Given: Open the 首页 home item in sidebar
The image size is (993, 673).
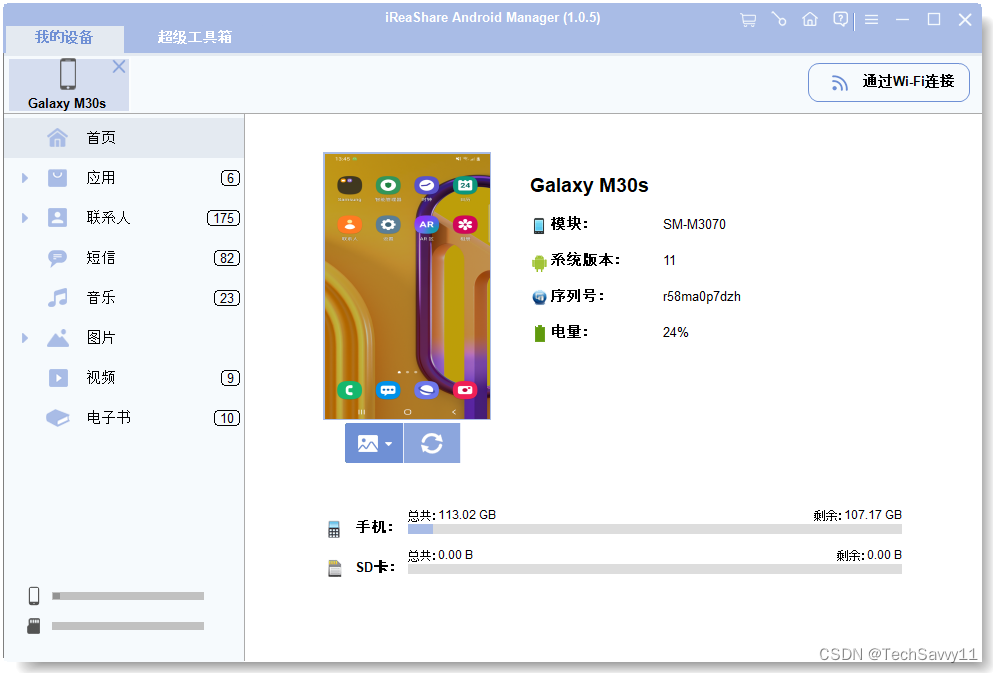Looking at the screenshot, I should 124,137.
